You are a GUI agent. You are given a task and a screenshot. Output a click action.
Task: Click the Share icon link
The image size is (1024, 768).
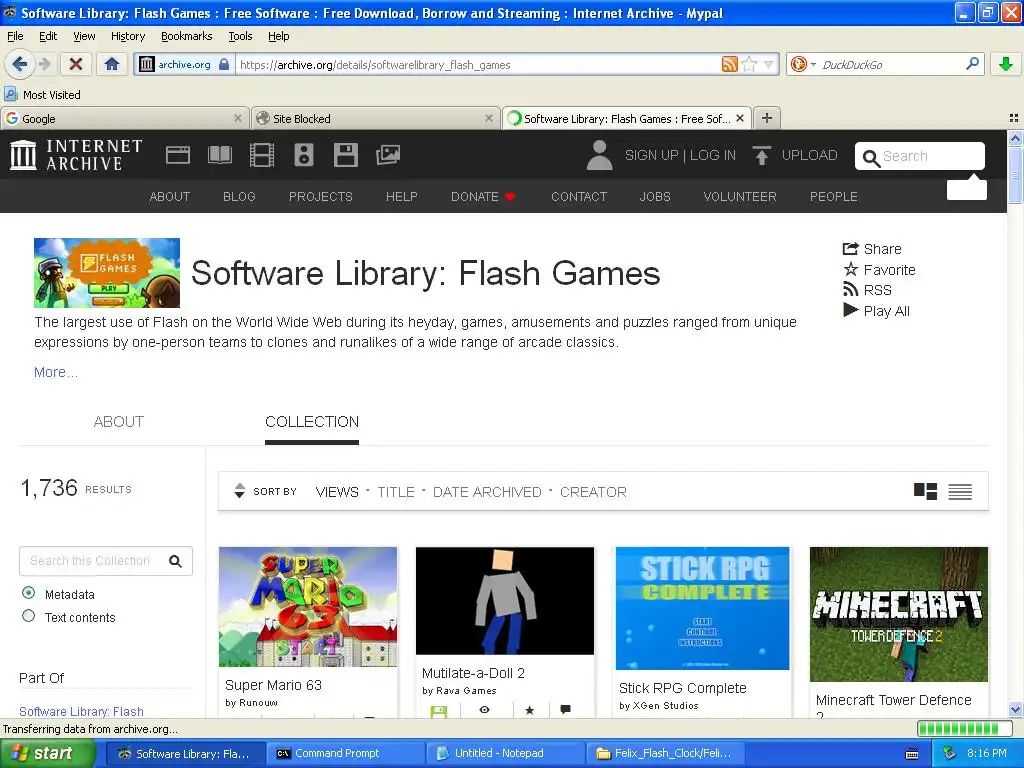tap(872, 249)
